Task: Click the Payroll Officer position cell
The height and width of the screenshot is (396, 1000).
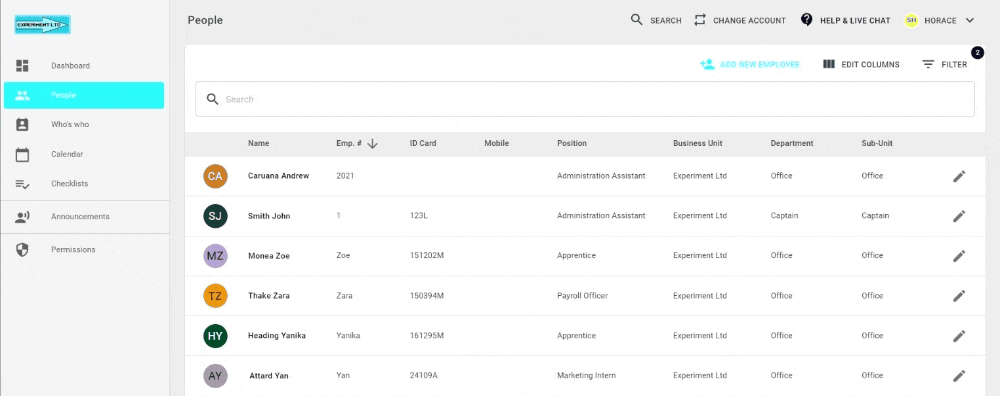Action: 582,296
